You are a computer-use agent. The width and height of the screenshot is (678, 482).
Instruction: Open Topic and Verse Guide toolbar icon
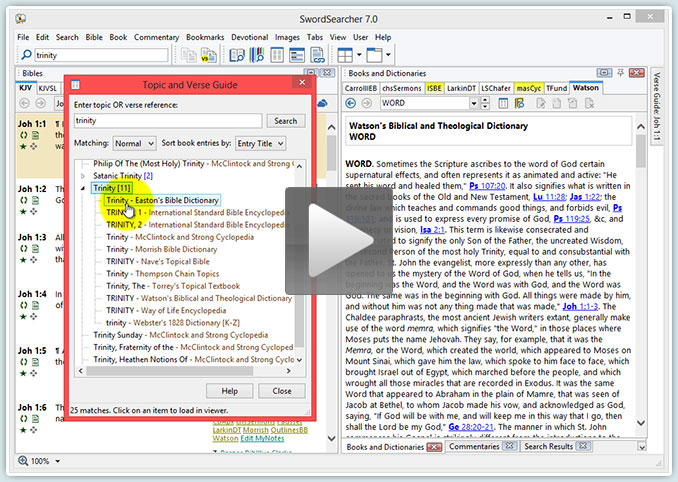click(x=277, y=55)
